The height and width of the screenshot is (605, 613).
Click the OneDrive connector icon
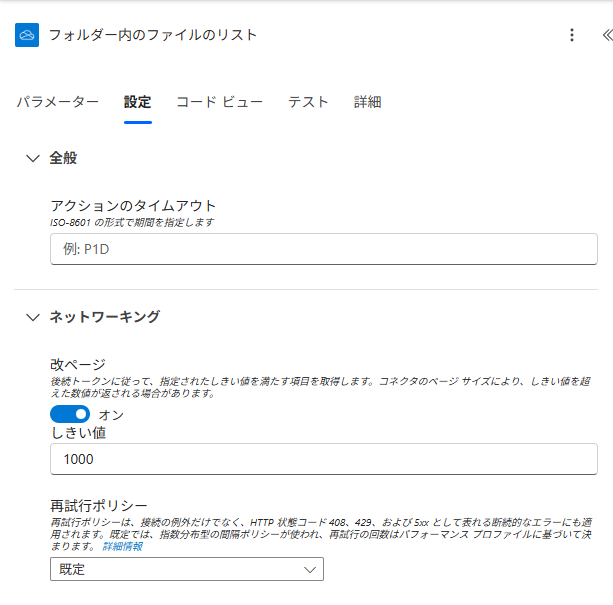point(27,35)
